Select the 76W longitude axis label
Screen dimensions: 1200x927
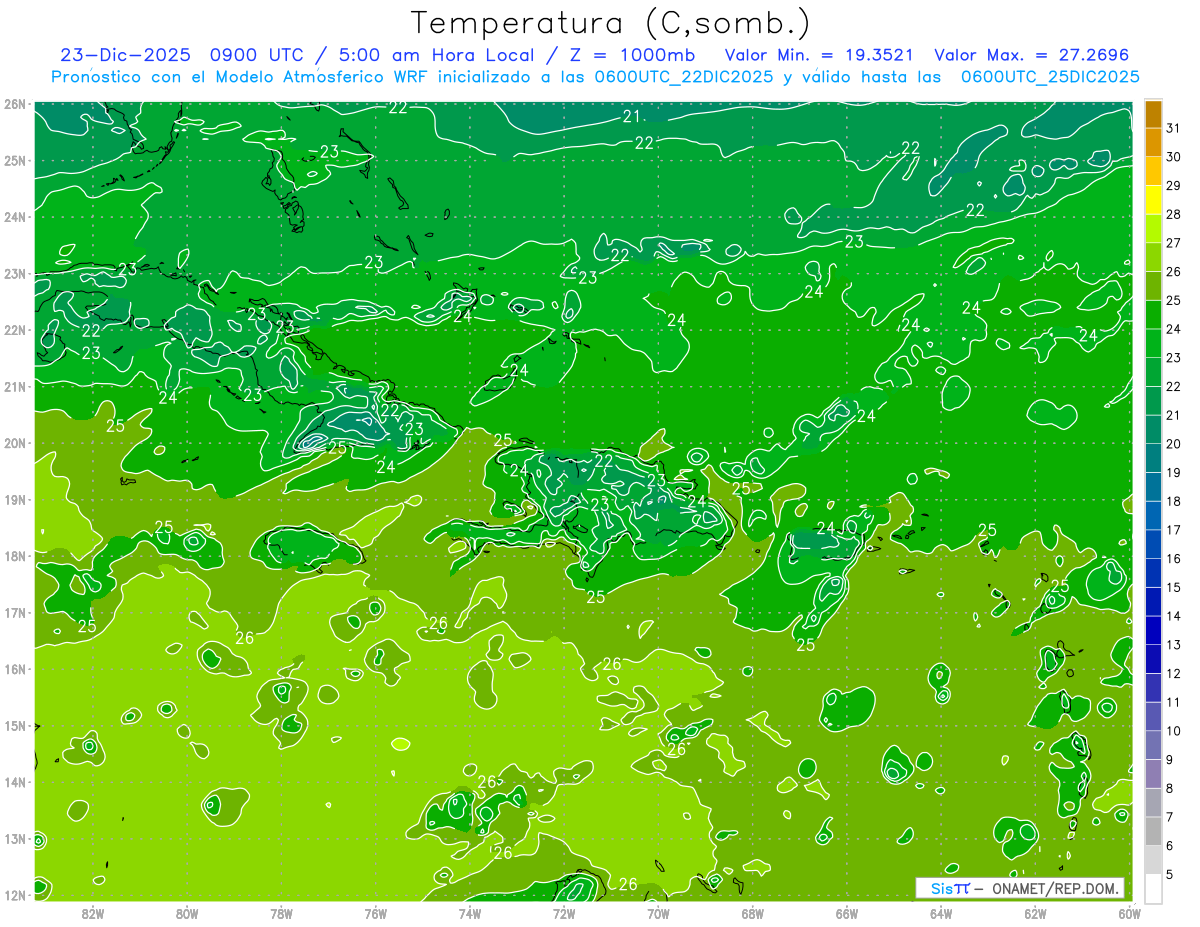tap(376, 913)
